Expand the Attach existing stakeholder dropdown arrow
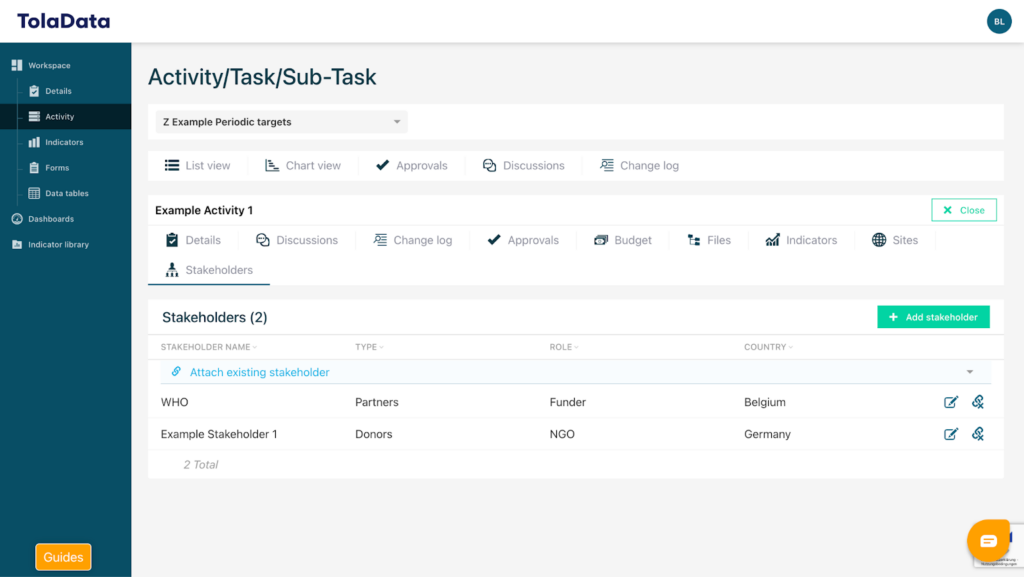1024x577 pixels. pos(969,372)
